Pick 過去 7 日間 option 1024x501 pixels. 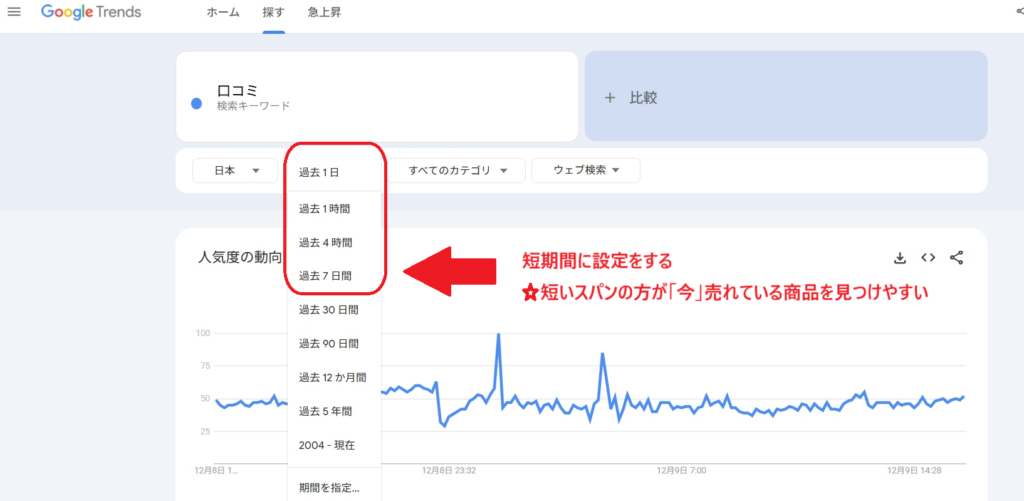point(324,276)
